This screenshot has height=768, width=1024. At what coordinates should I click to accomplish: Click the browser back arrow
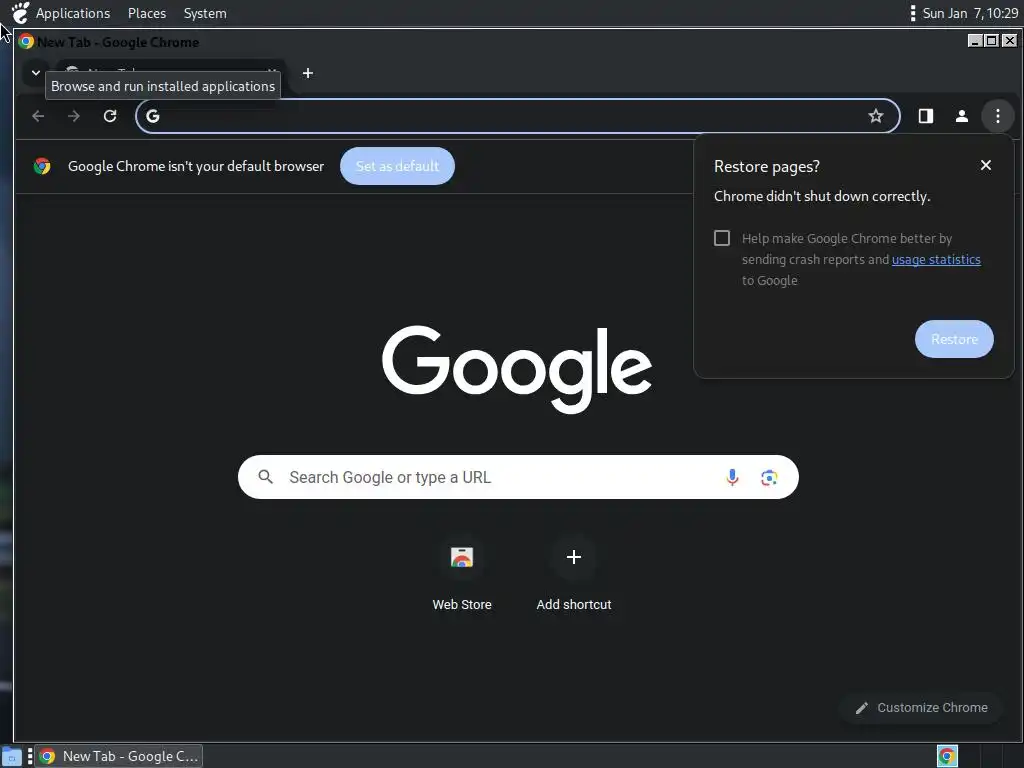pyautogui.click(x=38, y=116)
